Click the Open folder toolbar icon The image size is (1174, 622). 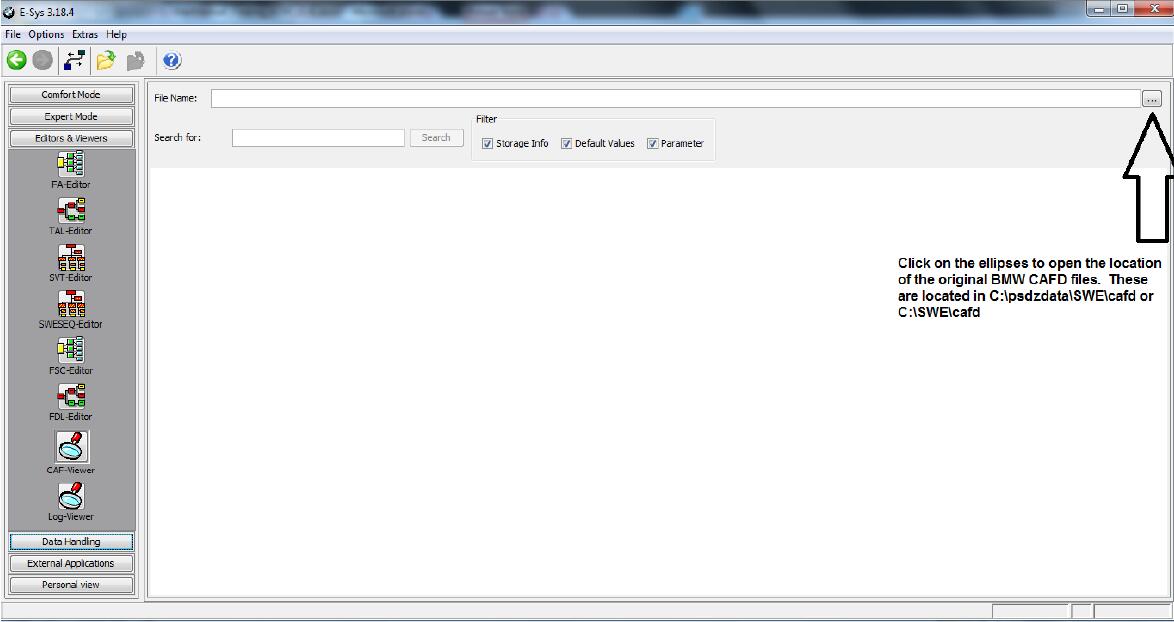105,61
